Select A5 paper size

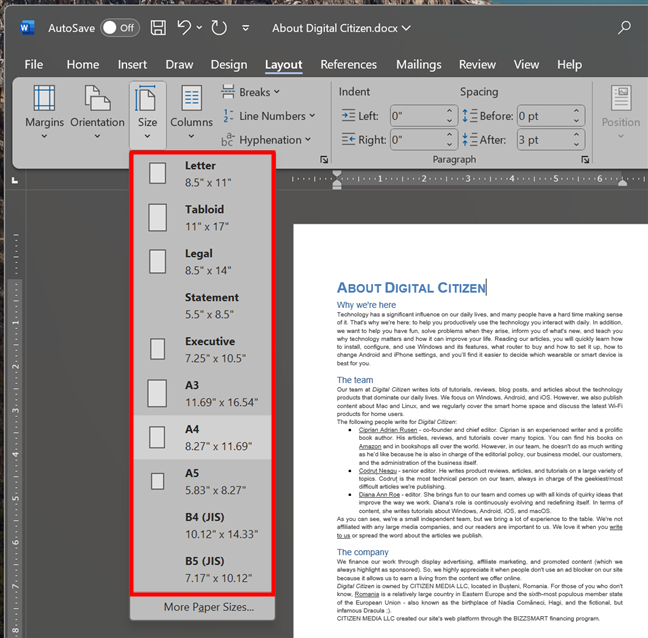click(202, 481)
